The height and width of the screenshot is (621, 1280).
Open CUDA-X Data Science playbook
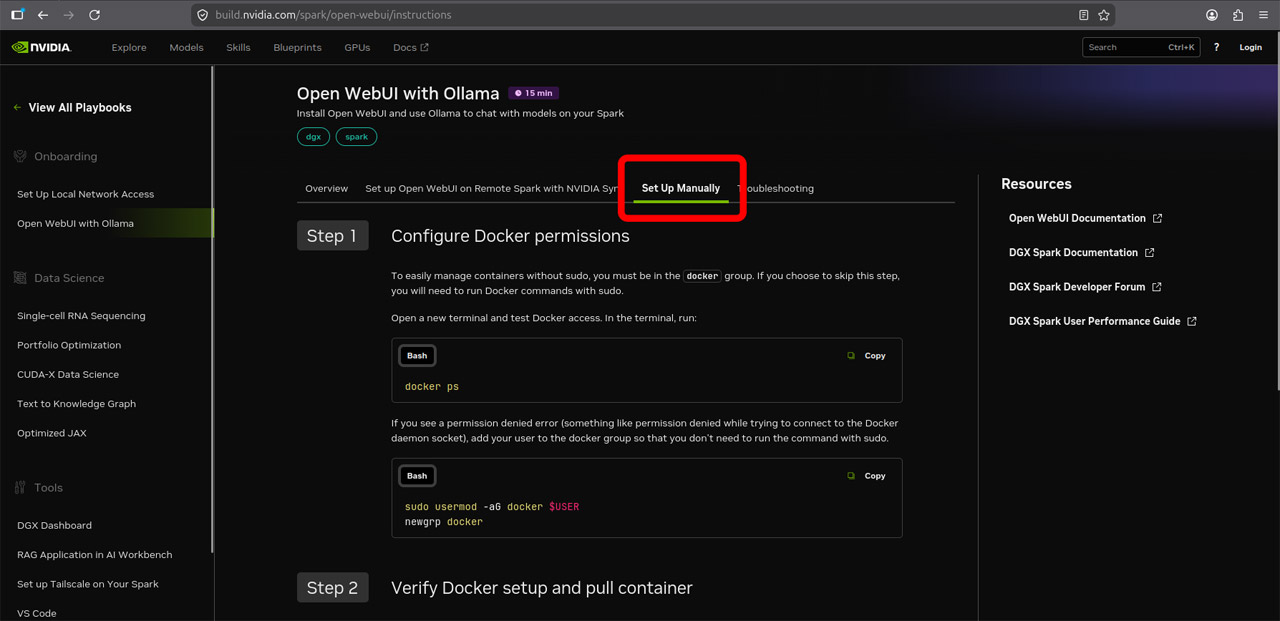(x=68, y=375)
